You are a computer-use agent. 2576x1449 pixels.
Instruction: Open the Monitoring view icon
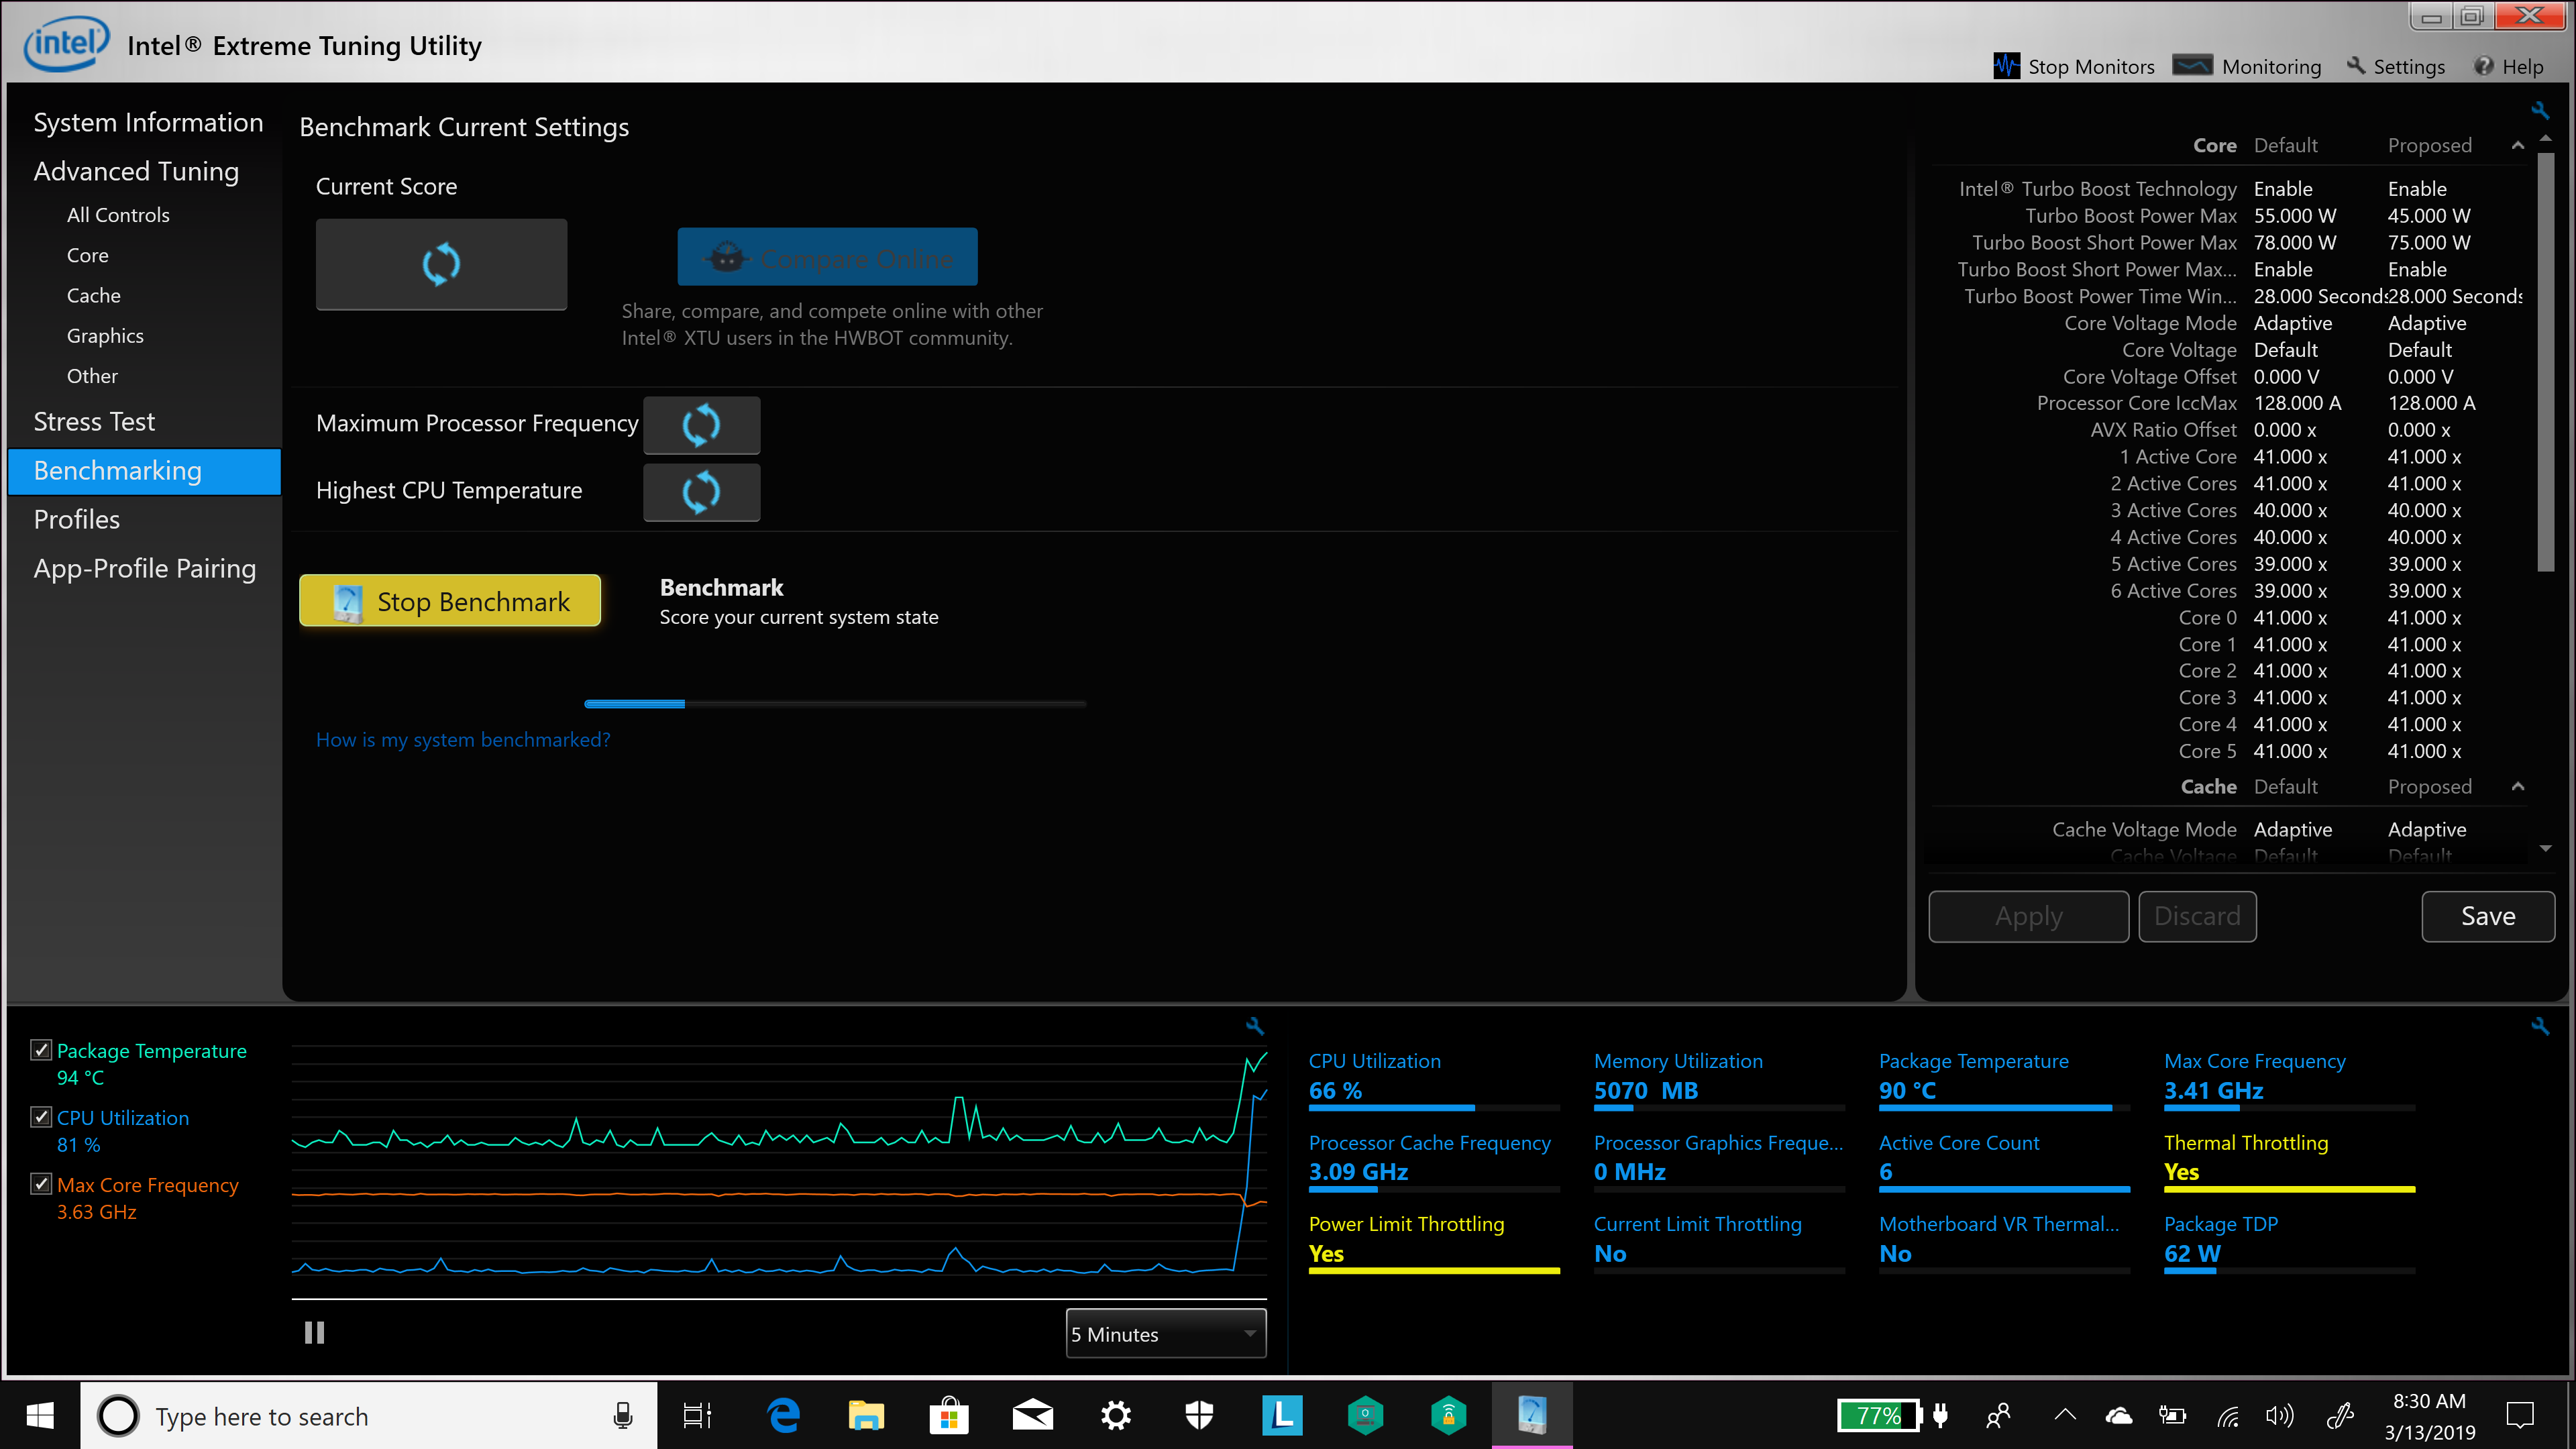pos(2192,66)
